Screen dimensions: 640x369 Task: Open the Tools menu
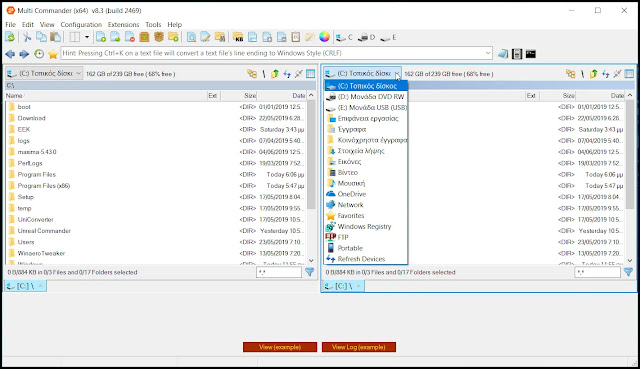(153, 24)
